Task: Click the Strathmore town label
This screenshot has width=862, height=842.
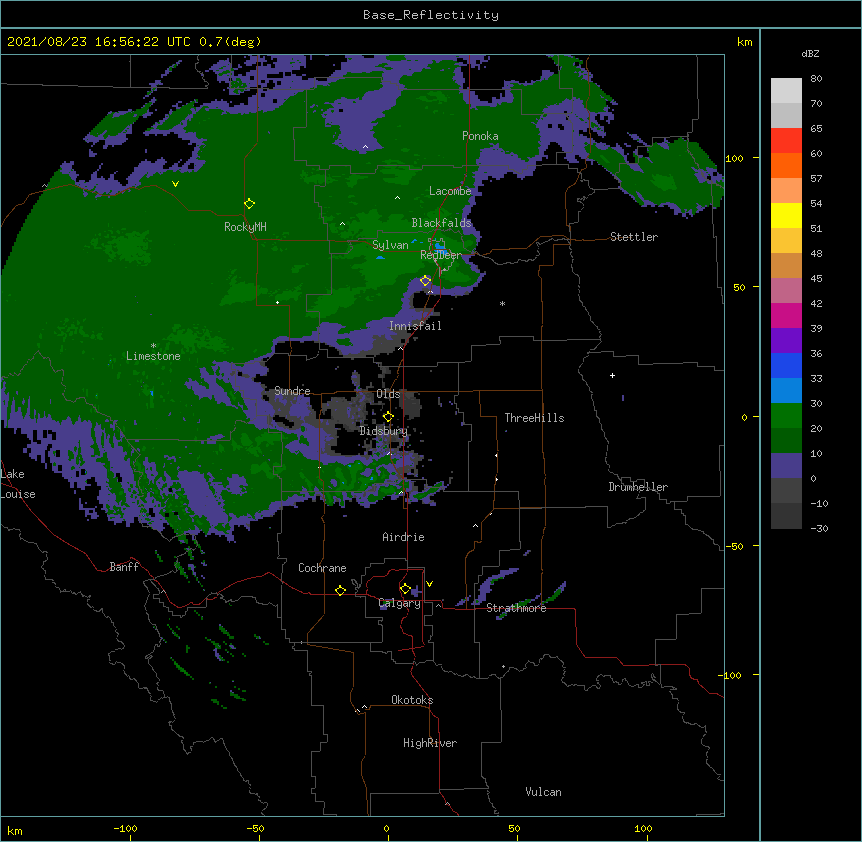Action: coord(516,608)
